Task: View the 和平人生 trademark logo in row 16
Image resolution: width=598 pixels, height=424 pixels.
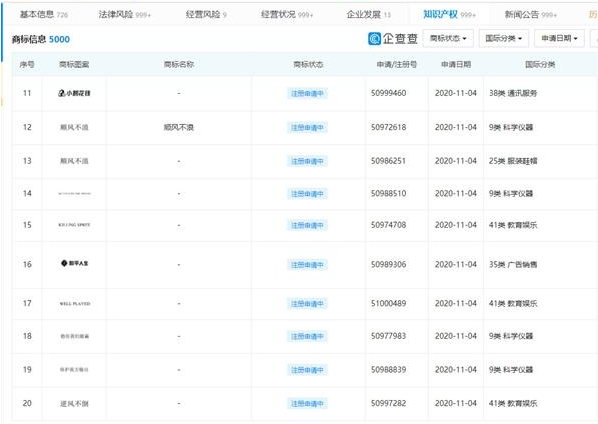Action: tap(75, 263)
